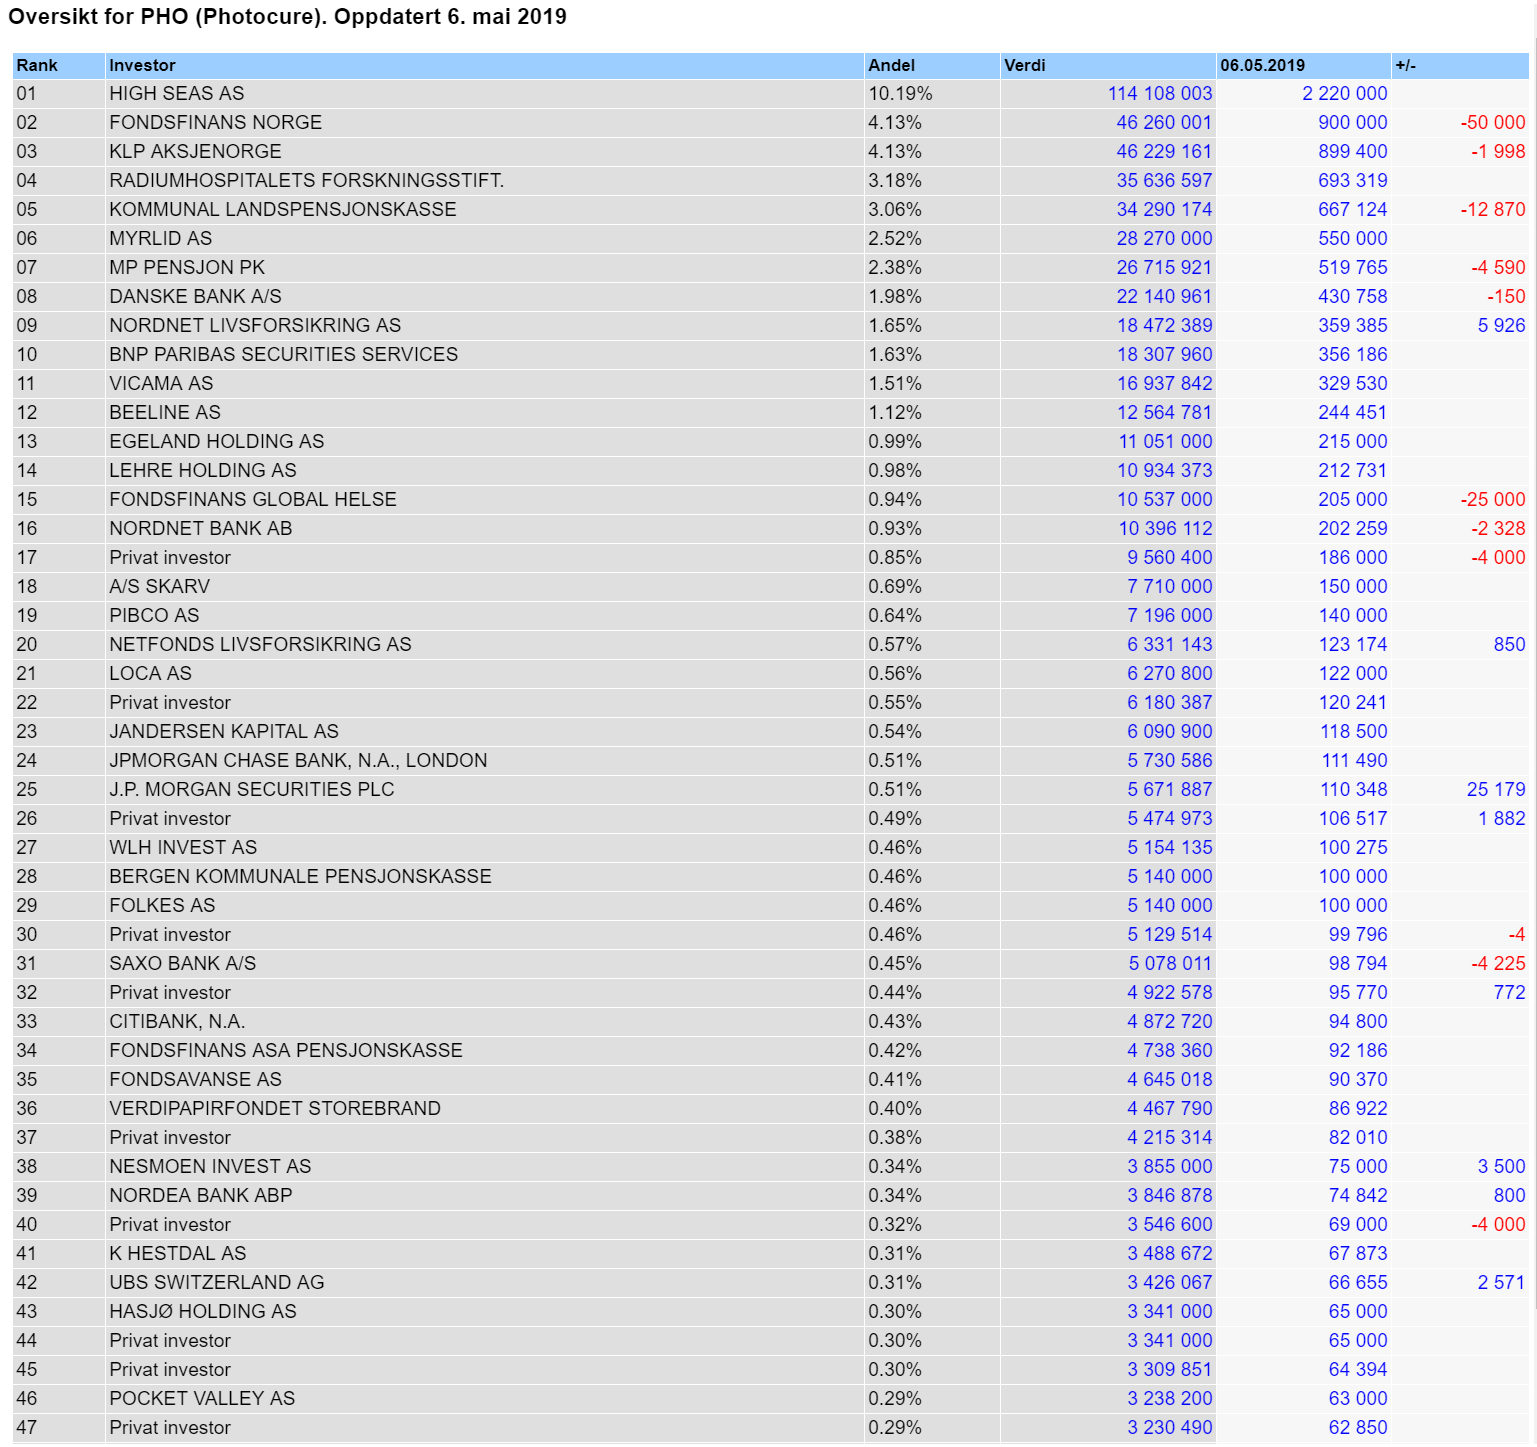Open HIGH SEAS AS value 114 108 003
Image resolution: width=1537 pixels, height=1447 pixels.
(1159, 93)
